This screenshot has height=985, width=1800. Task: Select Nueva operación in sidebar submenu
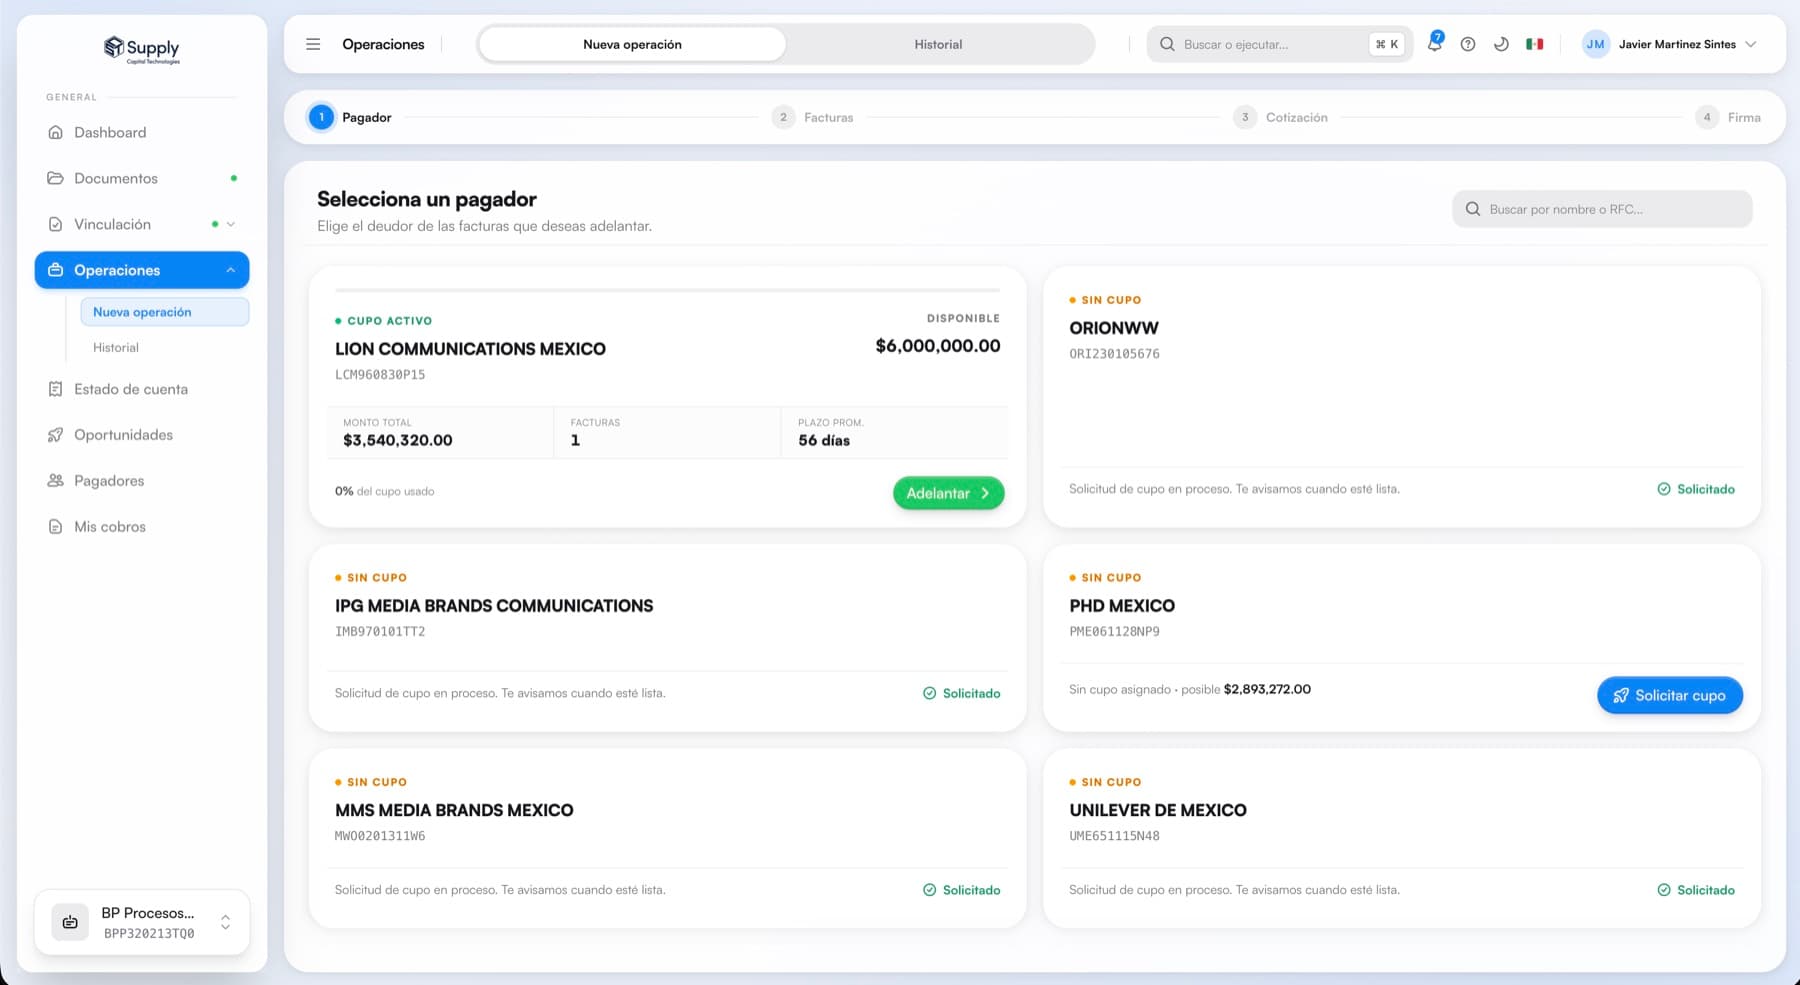[164, 312]
